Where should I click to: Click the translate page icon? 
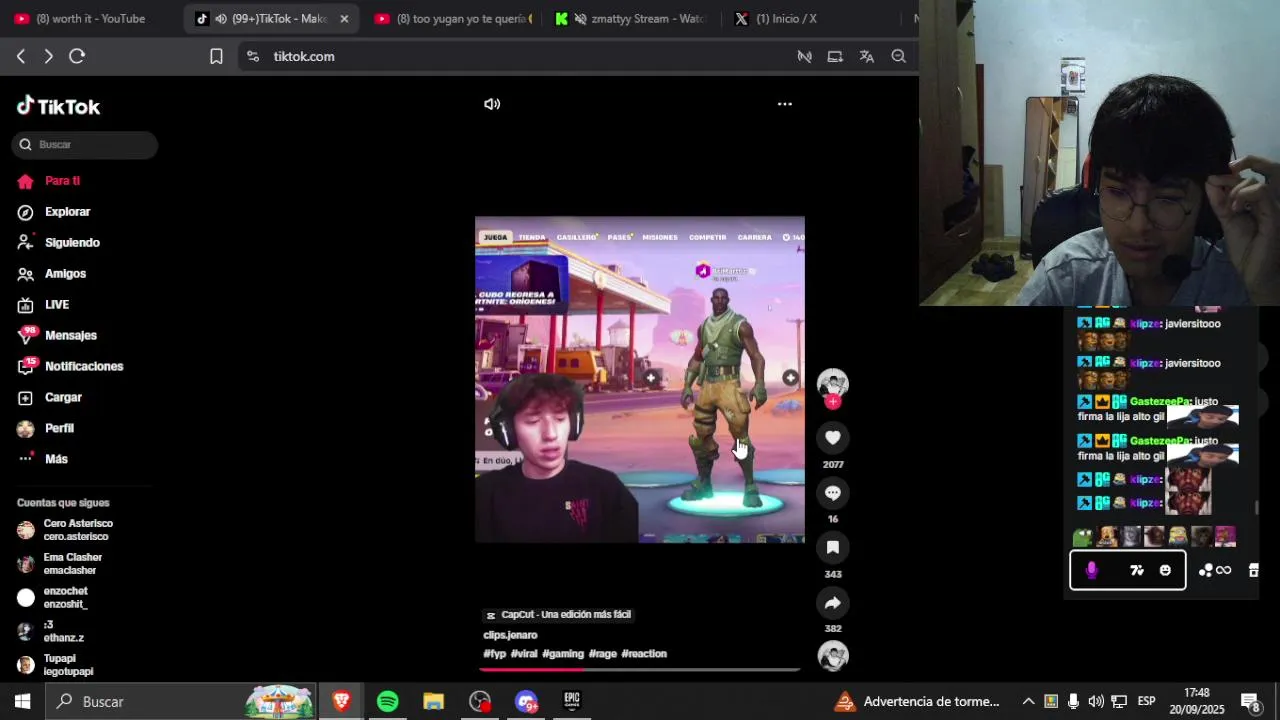[867, 57]
